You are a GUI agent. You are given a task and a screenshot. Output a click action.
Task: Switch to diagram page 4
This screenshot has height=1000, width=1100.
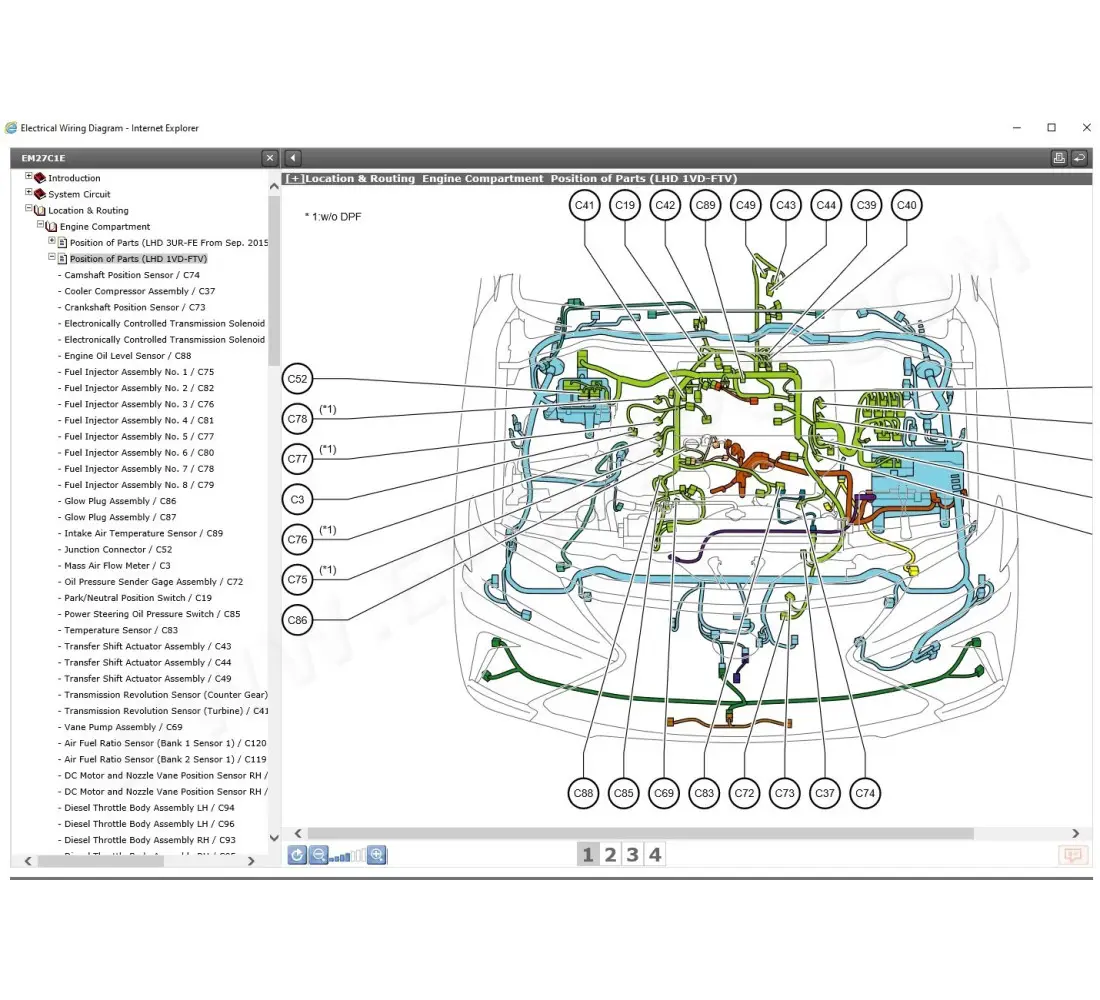click(655, 855)
